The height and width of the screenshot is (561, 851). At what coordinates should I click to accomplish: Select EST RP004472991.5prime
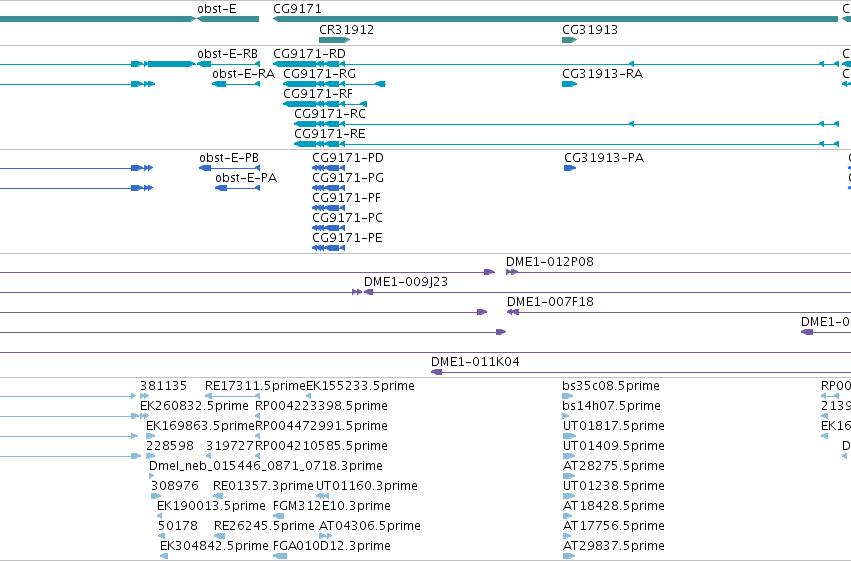point(321,426)
